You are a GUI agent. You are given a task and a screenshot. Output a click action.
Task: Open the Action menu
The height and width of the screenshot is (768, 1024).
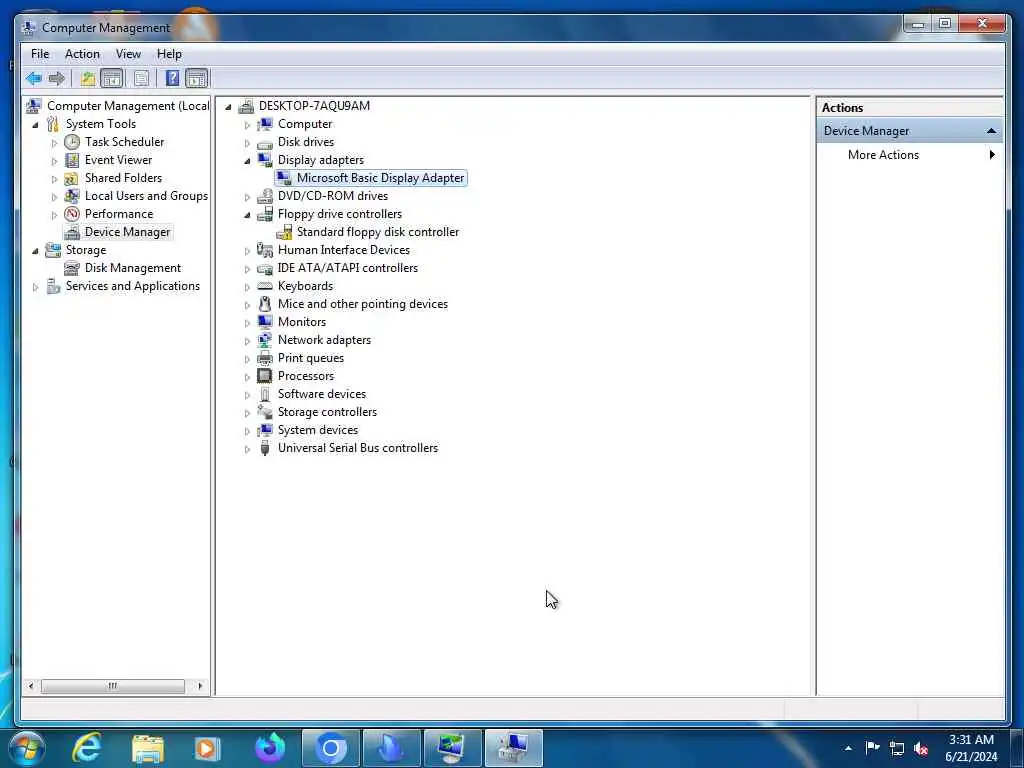(82, 54)
